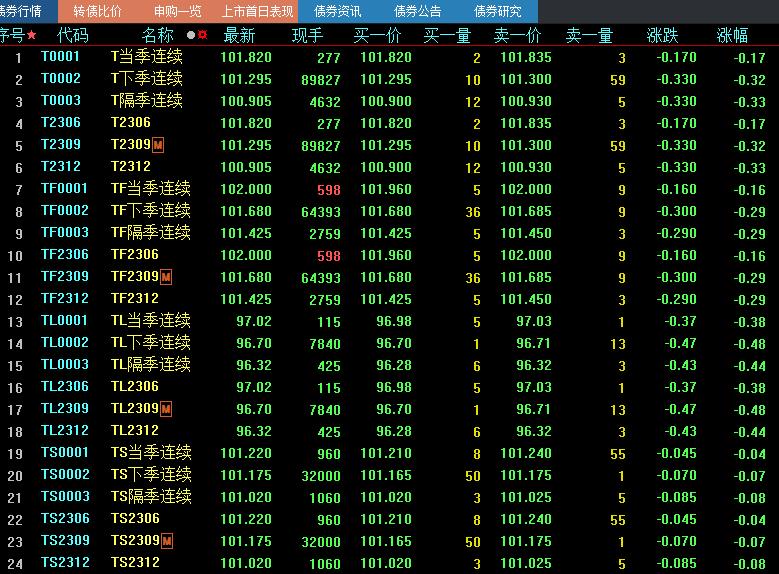Click the 现手 column header
Viewport: 779px width, 574px height.
pyautogui.click(x=307, y=35)
